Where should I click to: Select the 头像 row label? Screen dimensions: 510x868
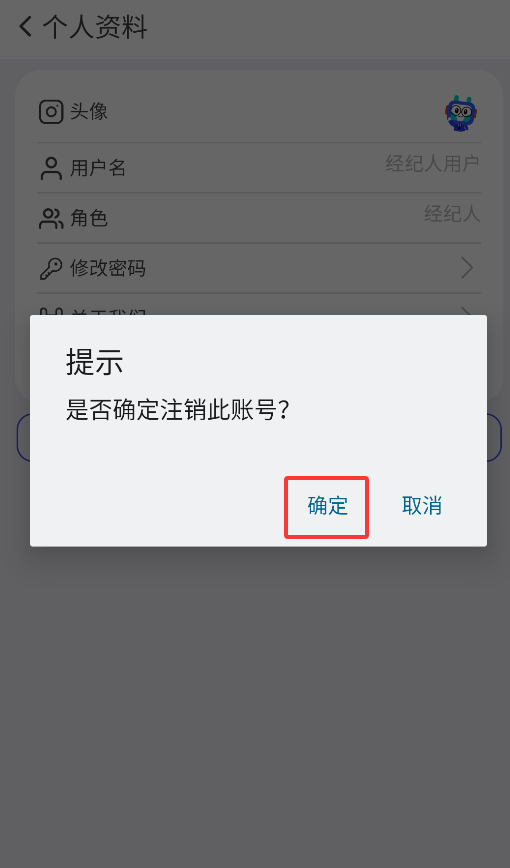click(x=89, y=112)
